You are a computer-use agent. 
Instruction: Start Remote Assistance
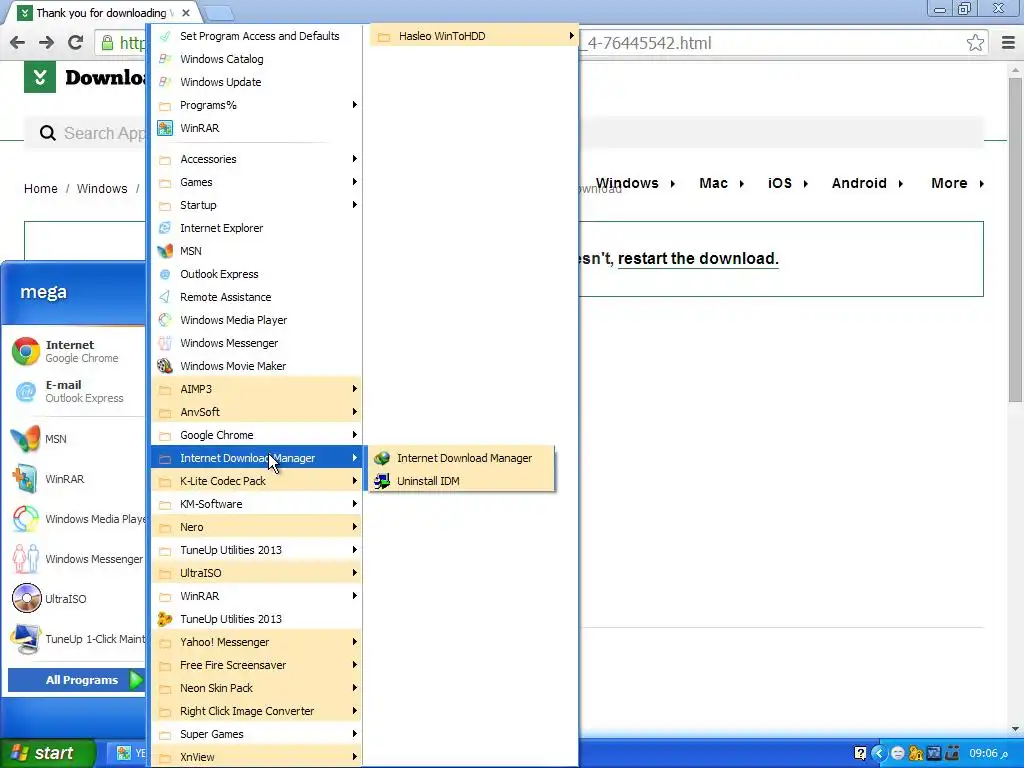pos(257,296)
